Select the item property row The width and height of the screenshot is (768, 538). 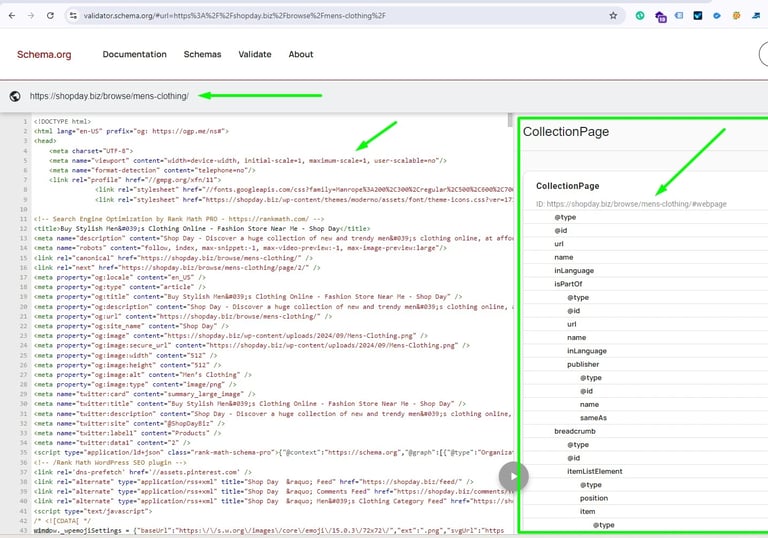646,511
